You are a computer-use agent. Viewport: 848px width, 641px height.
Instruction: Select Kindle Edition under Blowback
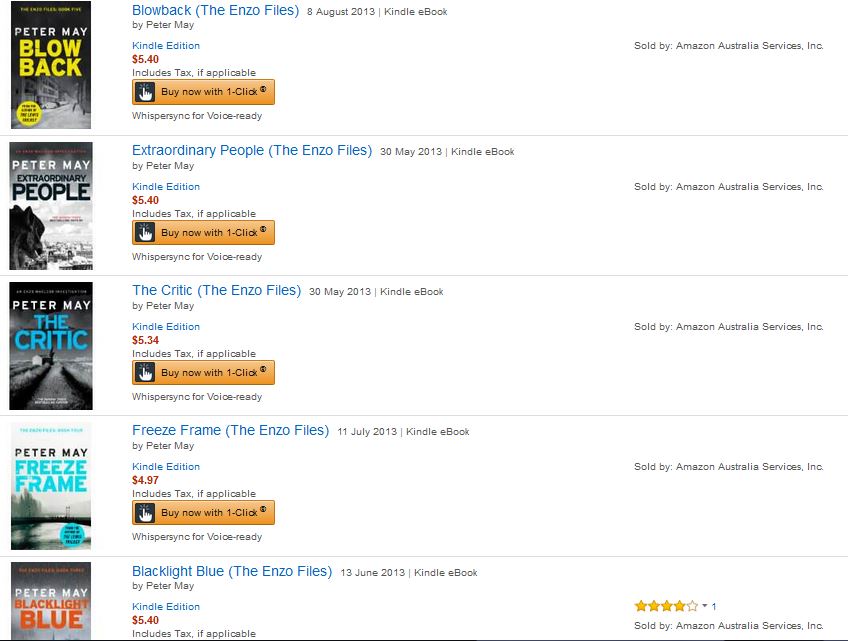(x=166, y=46)
